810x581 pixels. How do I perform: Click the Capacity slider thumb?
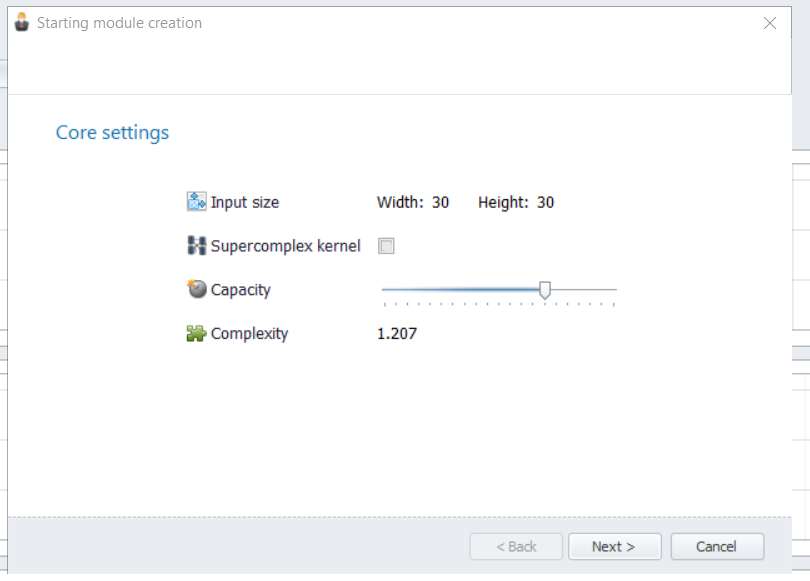point(544,290)
